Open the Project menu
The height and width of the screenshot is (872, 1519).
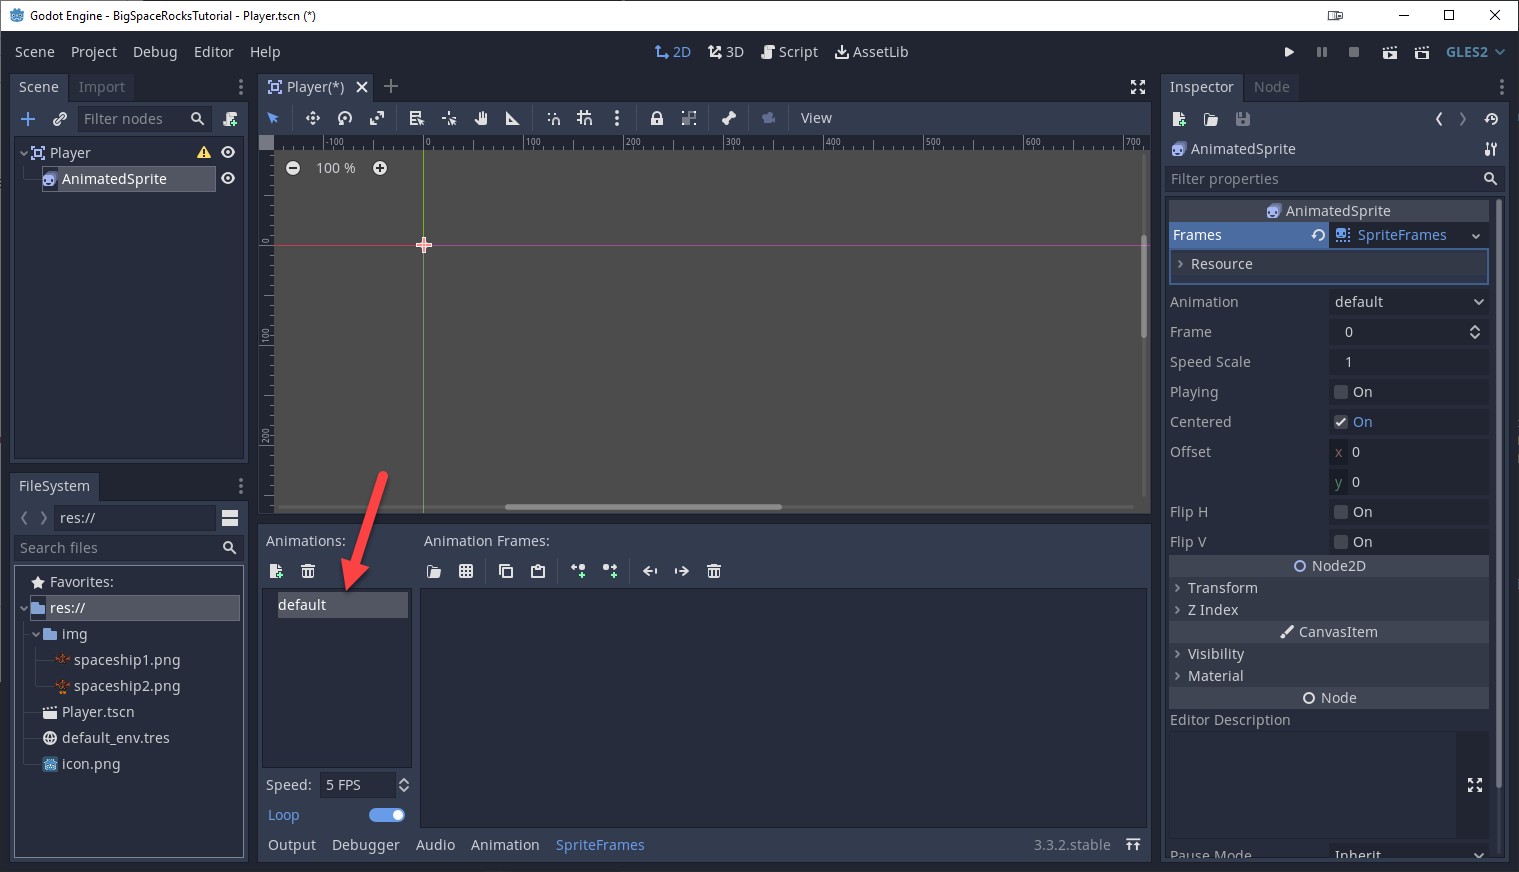click(x=94, y=52)
